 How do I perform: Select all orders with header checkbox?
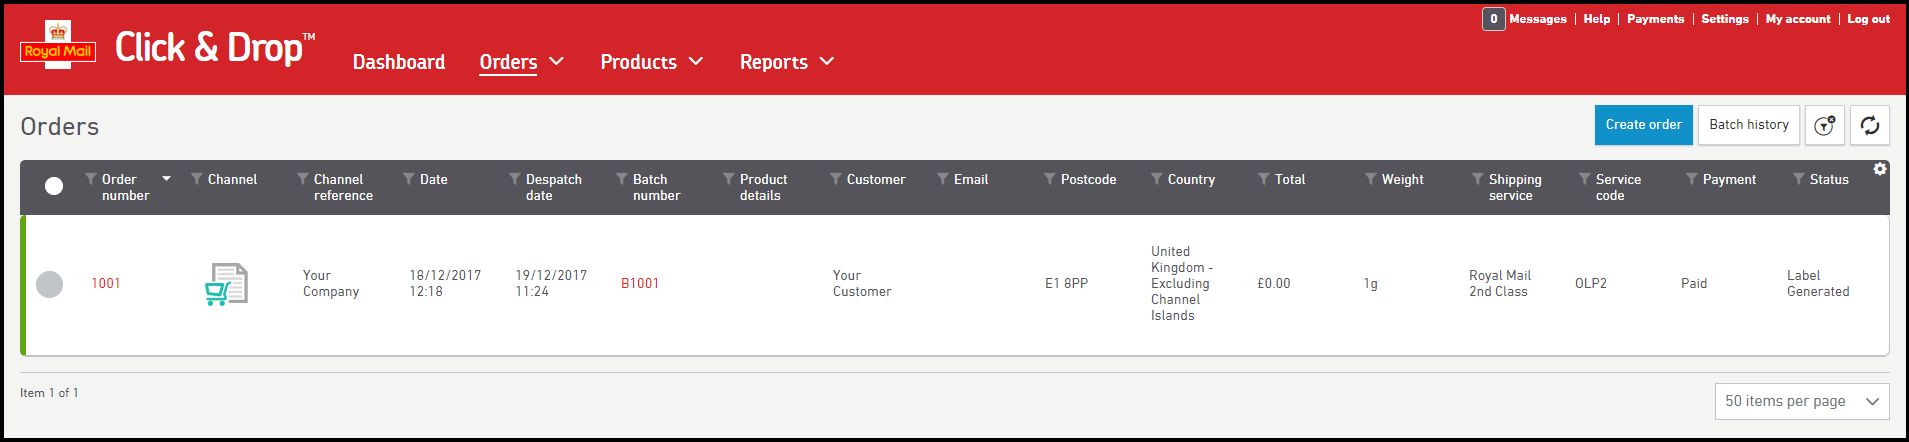click(54, 186)
